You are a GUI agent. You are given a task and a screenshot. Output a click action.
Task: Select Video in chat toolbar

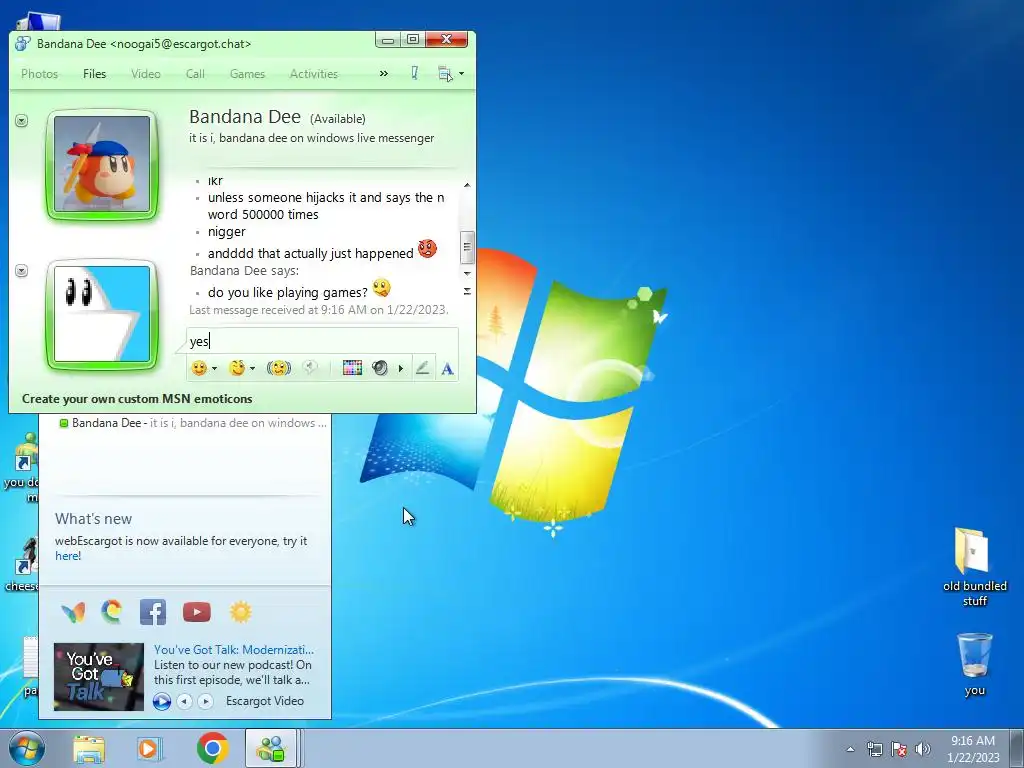click(146, 74)
